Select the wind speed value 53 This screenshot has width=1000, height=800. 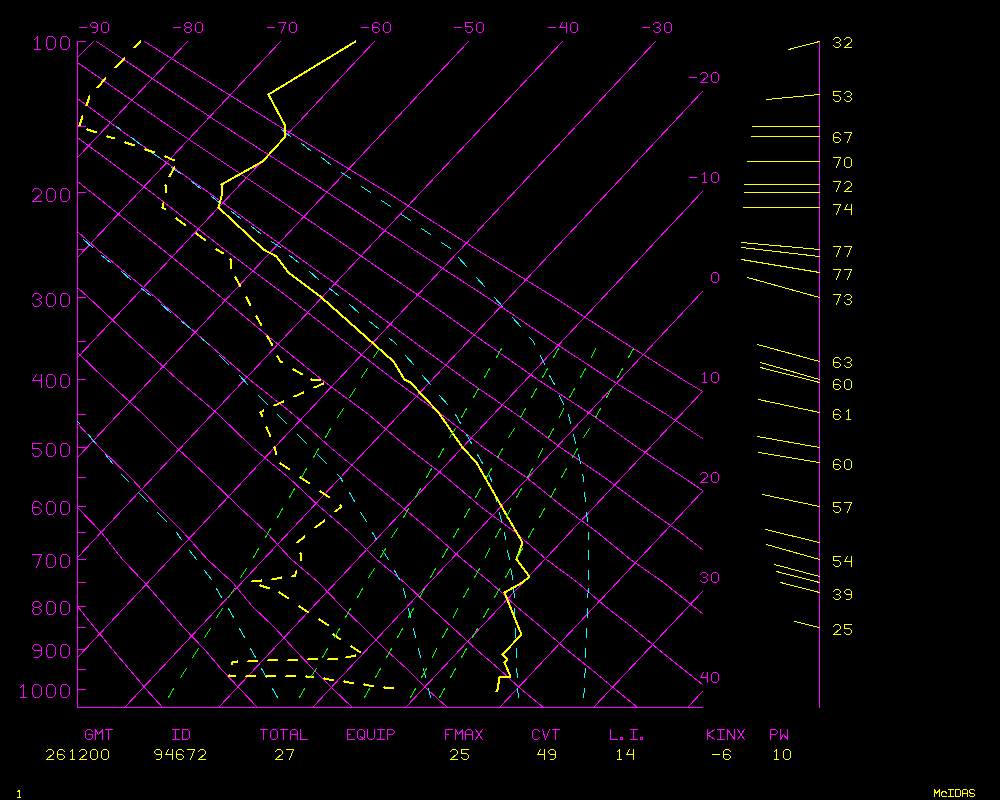click(x=842, y=97)
